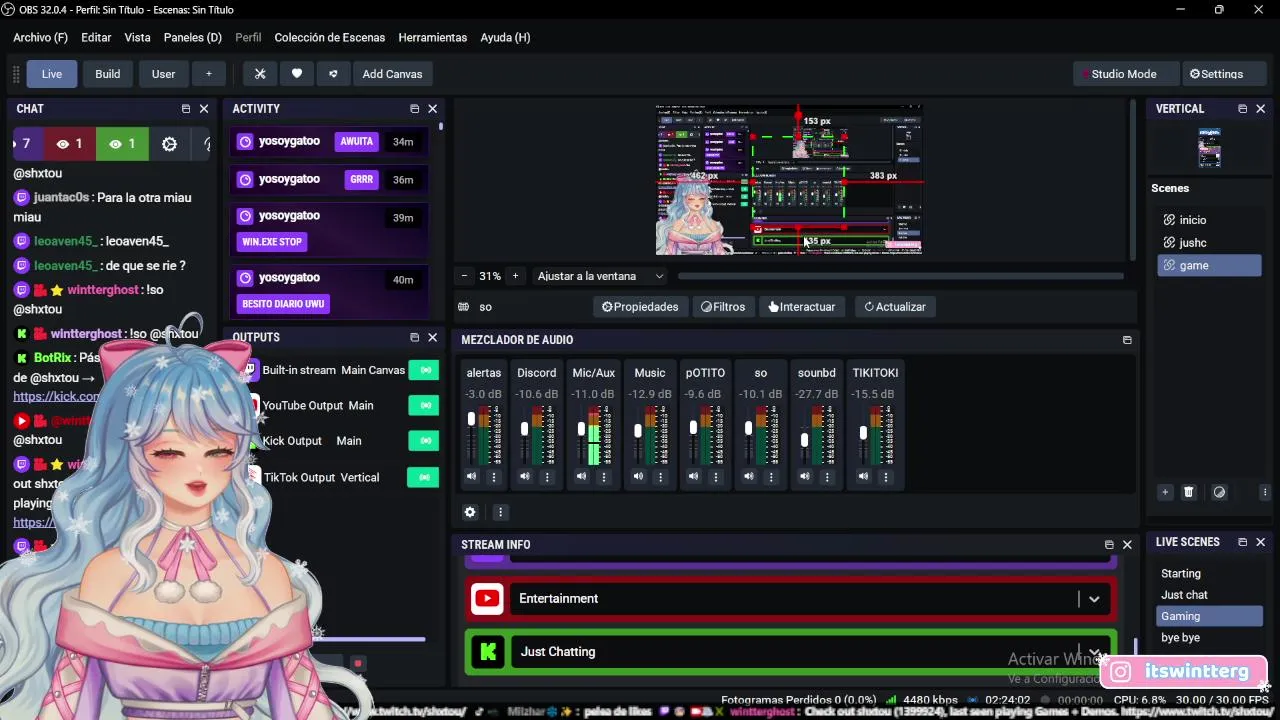
Task: Toggle the YouTube Output stream button
Action: [424, 406]
